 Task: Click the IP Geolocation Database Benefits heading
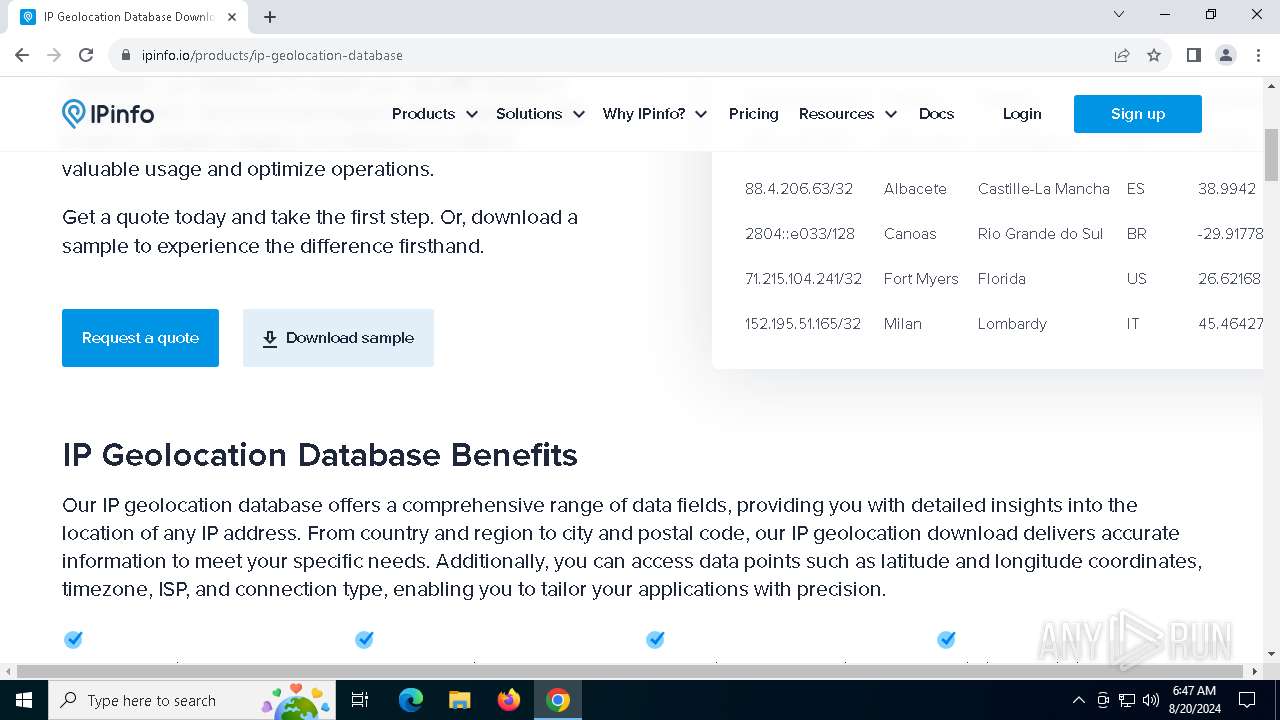tap(320, 455)
